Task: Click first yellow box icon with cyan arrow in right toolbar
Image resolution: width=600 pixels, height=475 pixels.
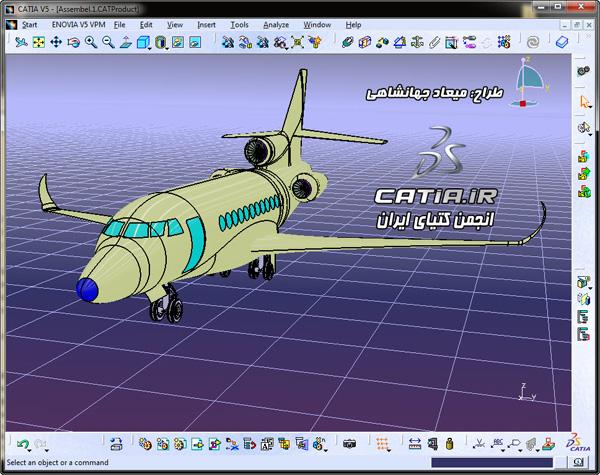Action: point(584,156)
